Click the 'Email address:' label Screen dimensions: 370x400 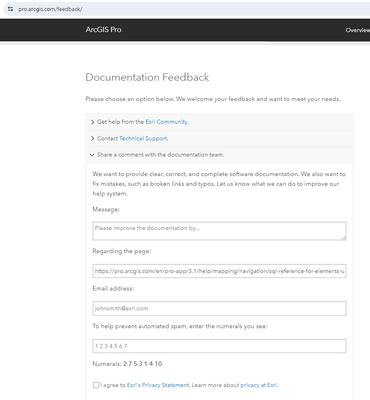click(113, 289)
